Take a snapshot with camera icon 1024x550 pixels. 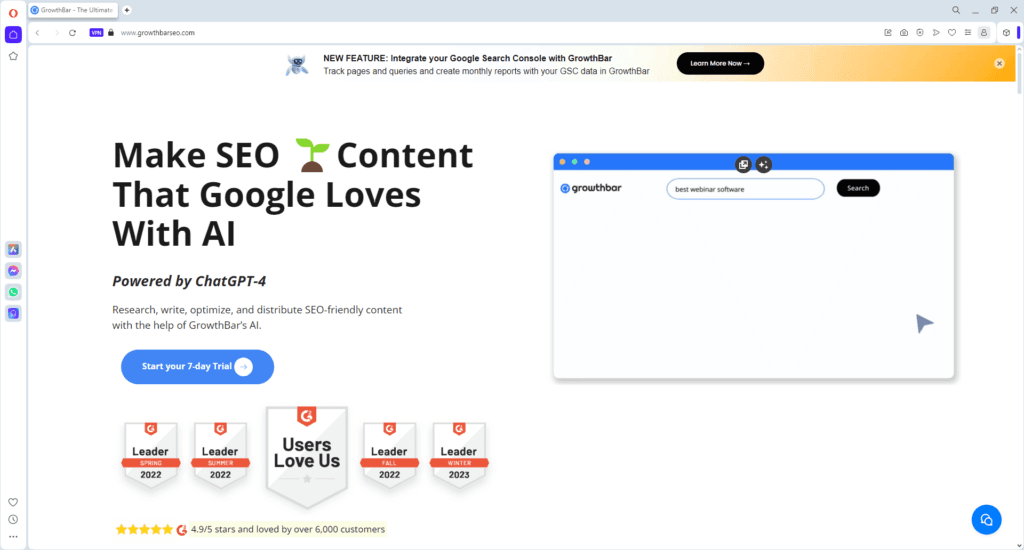click(904, 33)
